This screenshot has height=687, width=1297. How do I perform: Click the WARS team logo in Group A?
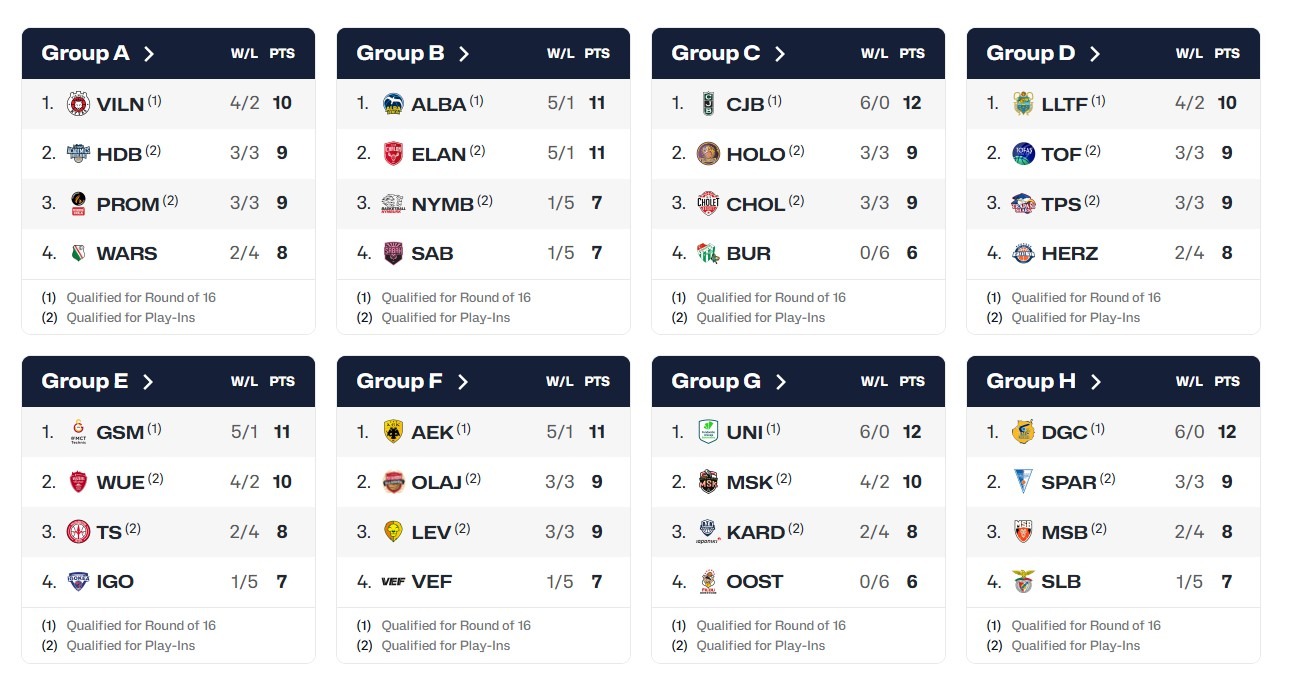pos(78,253)
